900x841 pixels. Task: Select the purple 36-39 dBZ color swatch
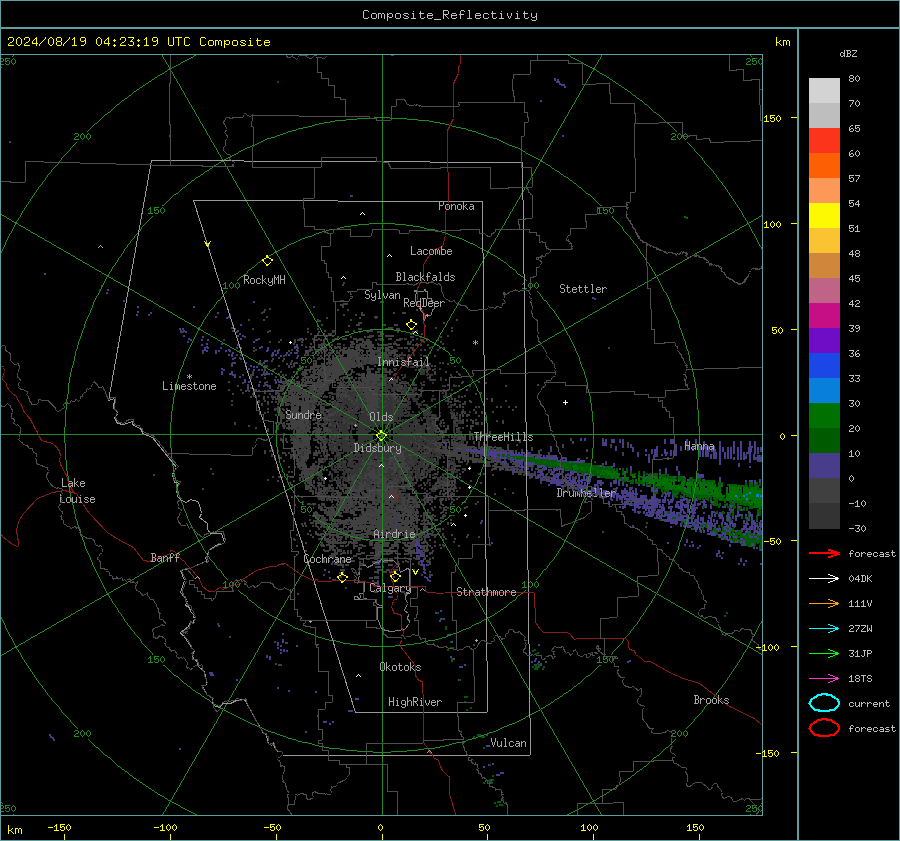824,341
